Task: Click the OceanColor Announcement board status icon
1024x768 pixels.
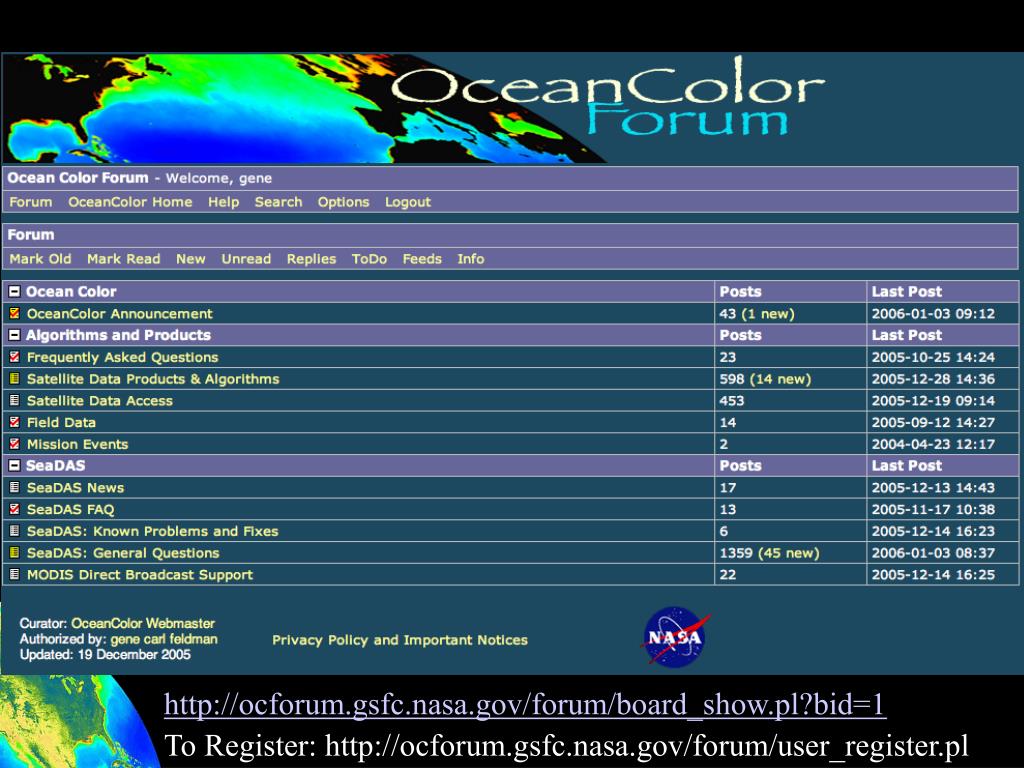Action: [14, 313]
